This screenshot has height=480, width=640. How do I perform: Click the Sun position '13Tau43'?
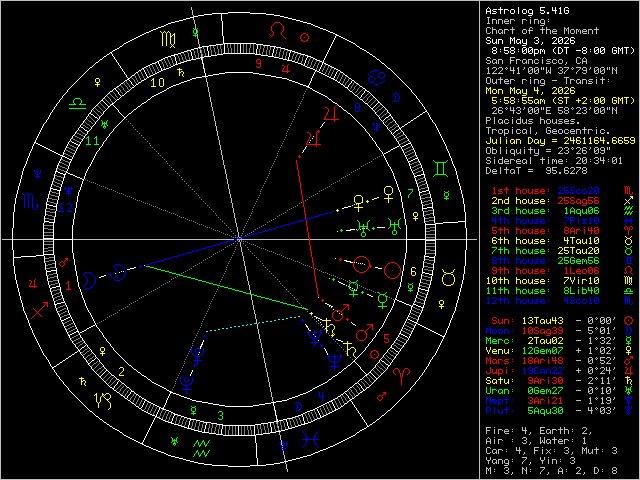click(542, 321)
